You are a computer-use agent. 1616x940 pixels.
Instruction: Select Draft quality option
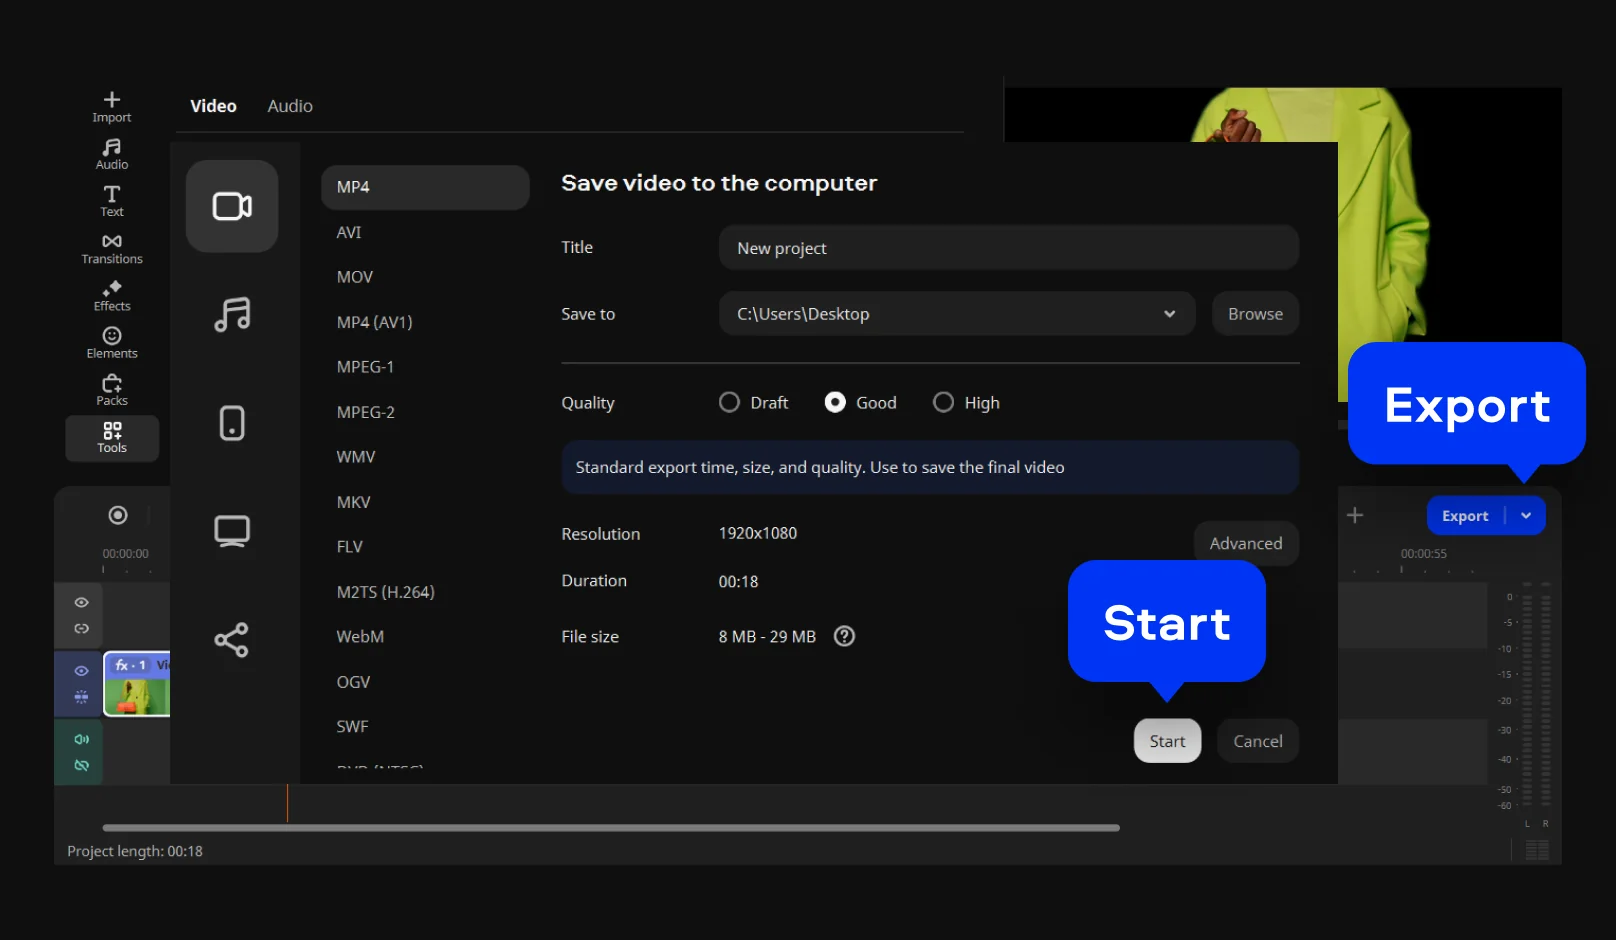pos(730,402)
